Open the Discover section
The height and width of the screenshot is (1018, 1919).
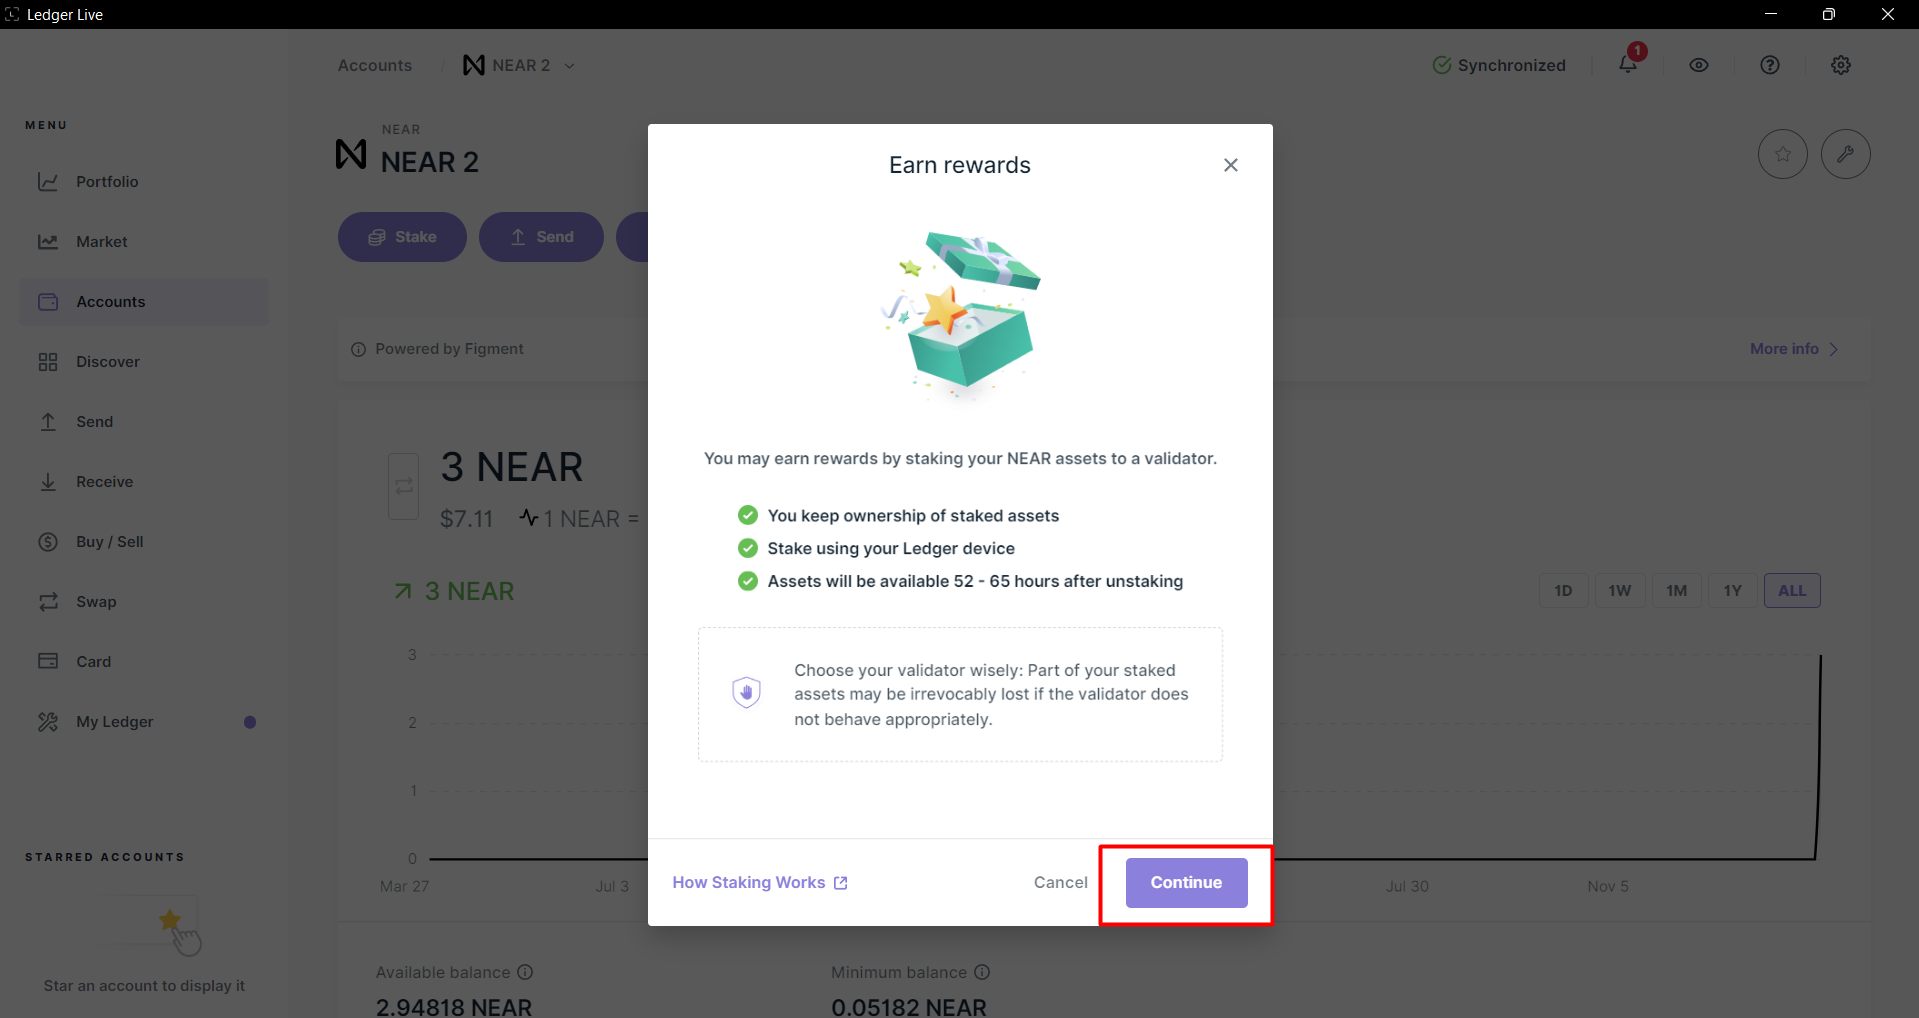point(108,361)
